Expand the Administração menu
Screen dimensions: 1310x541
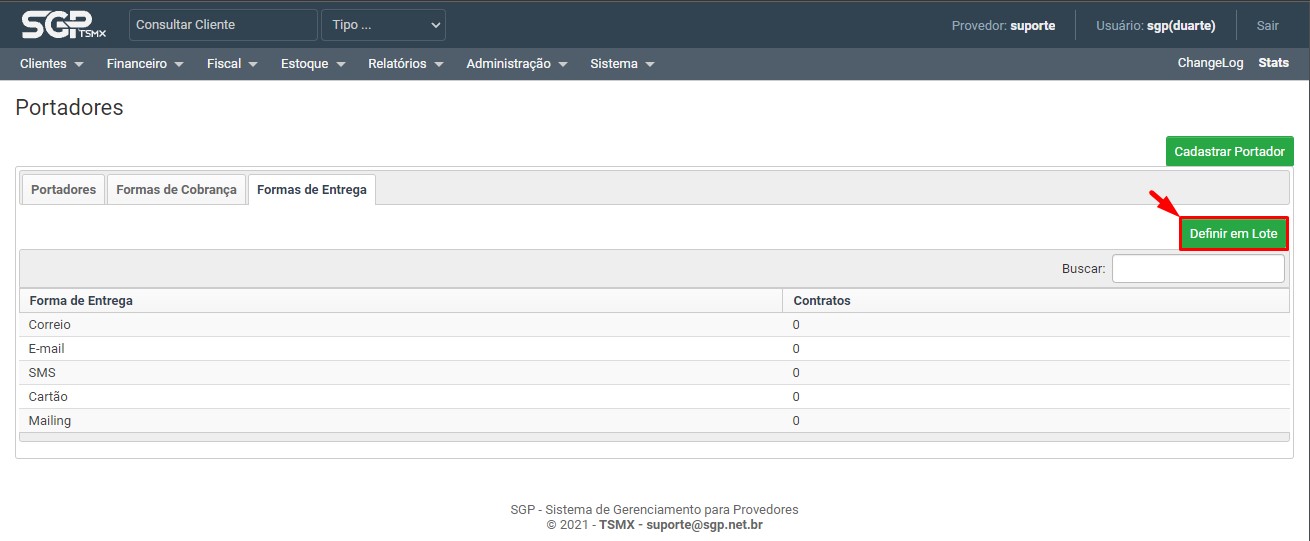click(516, 64)
